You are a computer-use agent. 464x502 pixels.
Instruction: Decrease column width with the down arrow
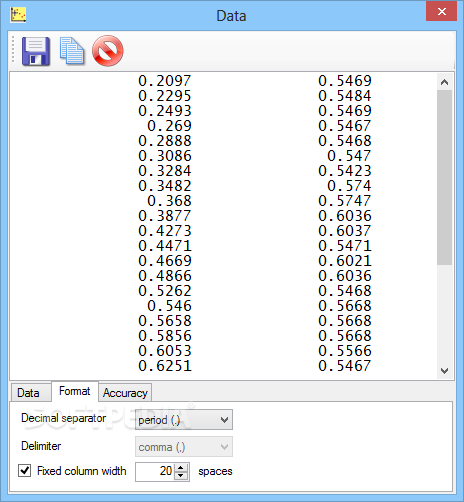181,476
